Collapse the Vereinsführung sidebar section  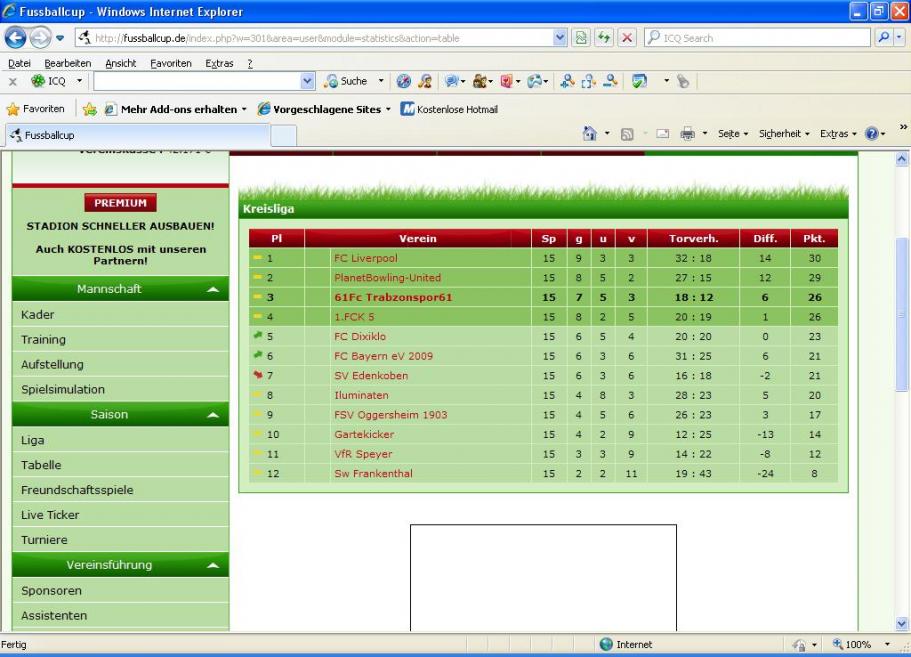[x=212, y=566]
